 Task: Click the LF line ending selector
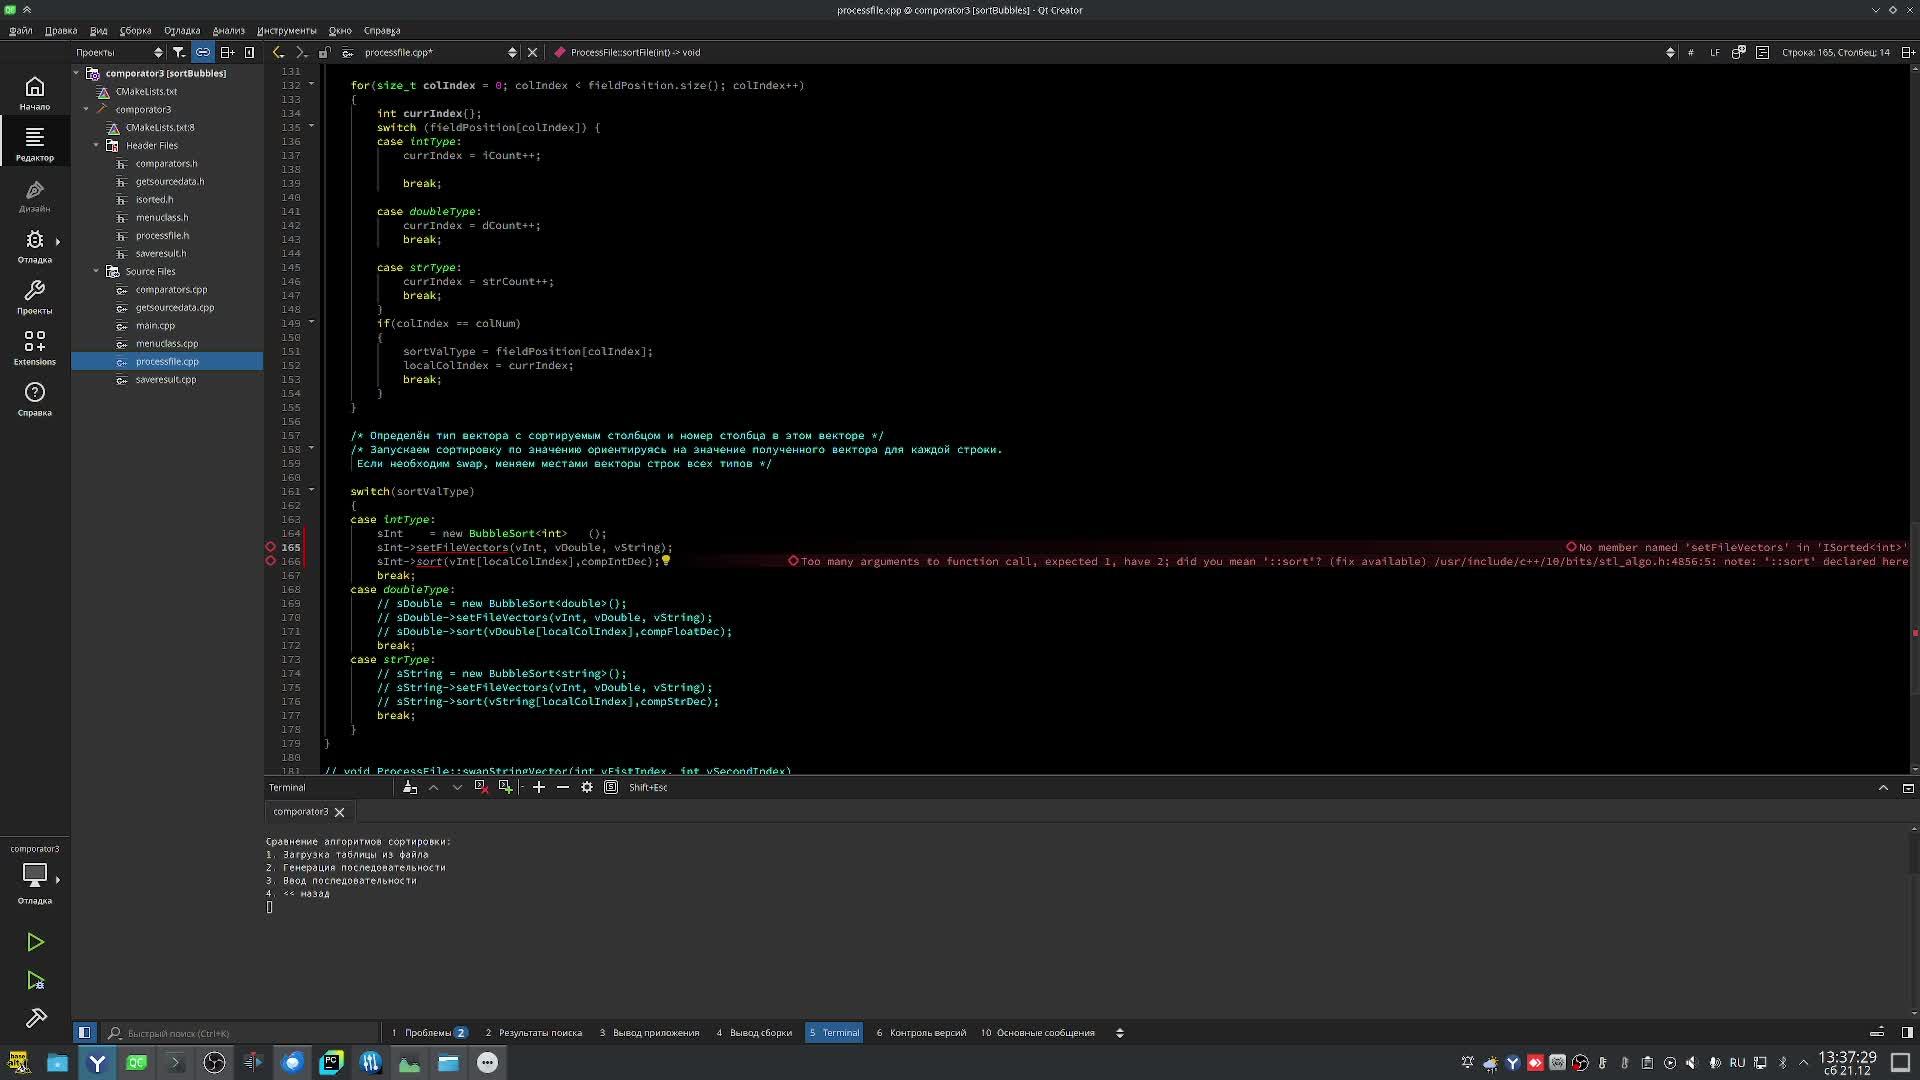pyautogui.click(x=1714, y=52)
